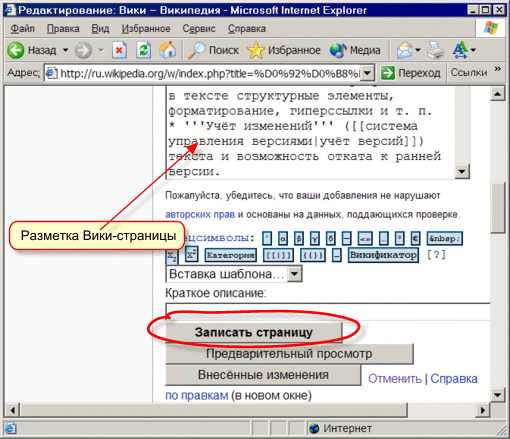Open the по правкам link
510x439 pixels.
pyautogui.click(x=197, y=396)
